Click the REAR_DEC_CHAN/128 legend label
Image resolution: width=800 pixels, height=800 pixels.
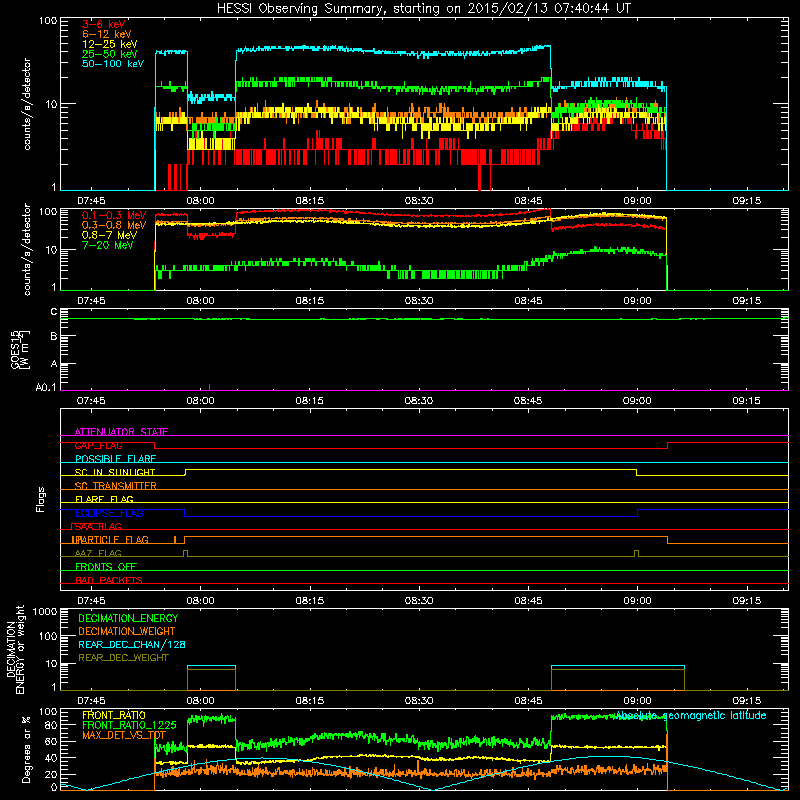coord(132,645)
